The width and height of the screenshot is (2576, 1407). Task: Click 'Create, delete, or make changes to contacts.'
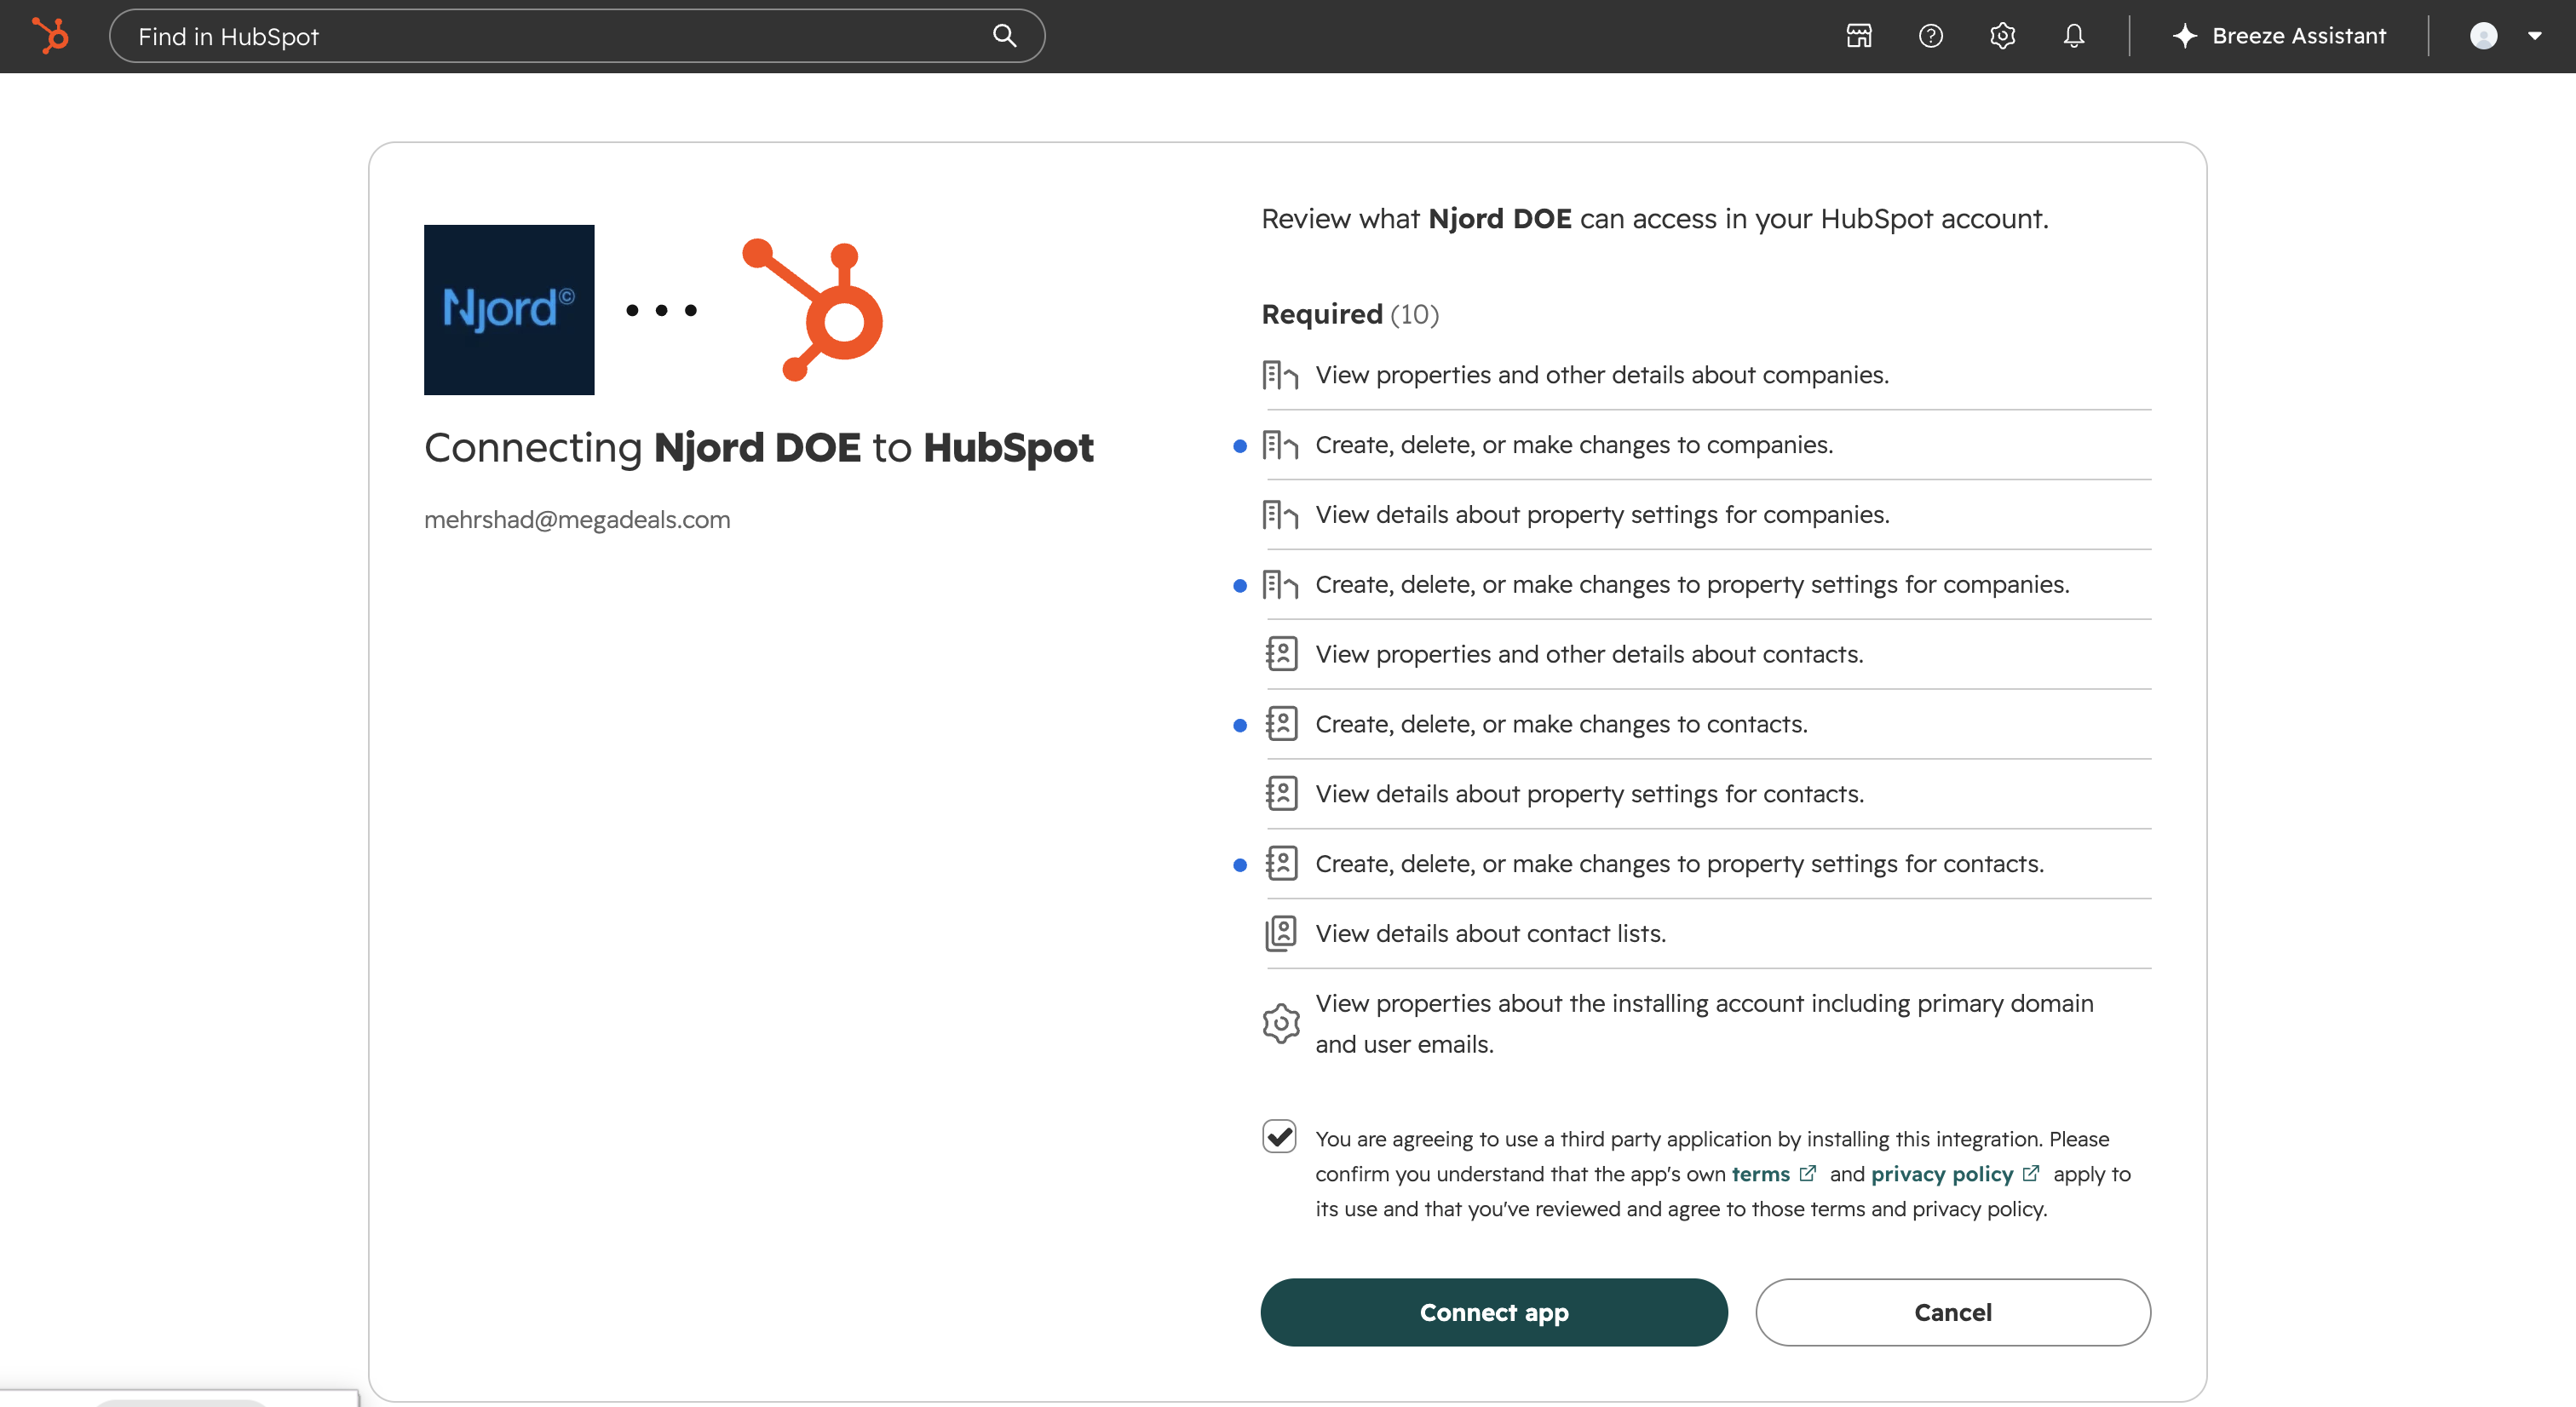point(1561,724)
